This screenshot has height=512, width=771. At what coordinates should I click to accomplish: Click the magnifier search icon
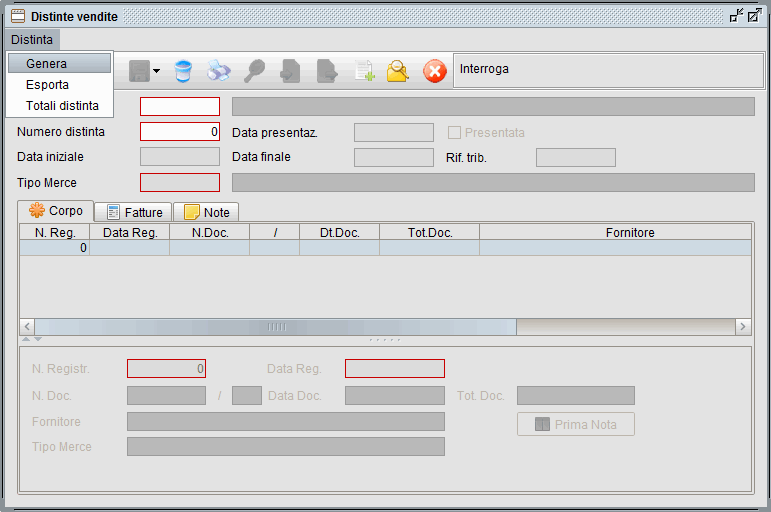(254, 71)
